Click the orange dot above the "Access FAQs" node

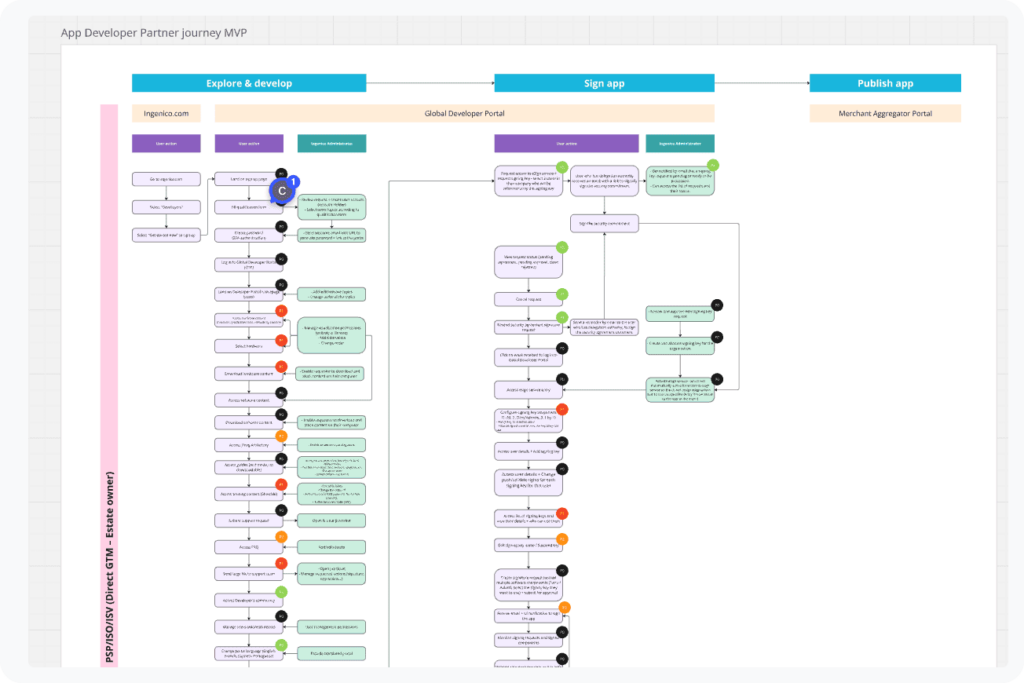281,537
